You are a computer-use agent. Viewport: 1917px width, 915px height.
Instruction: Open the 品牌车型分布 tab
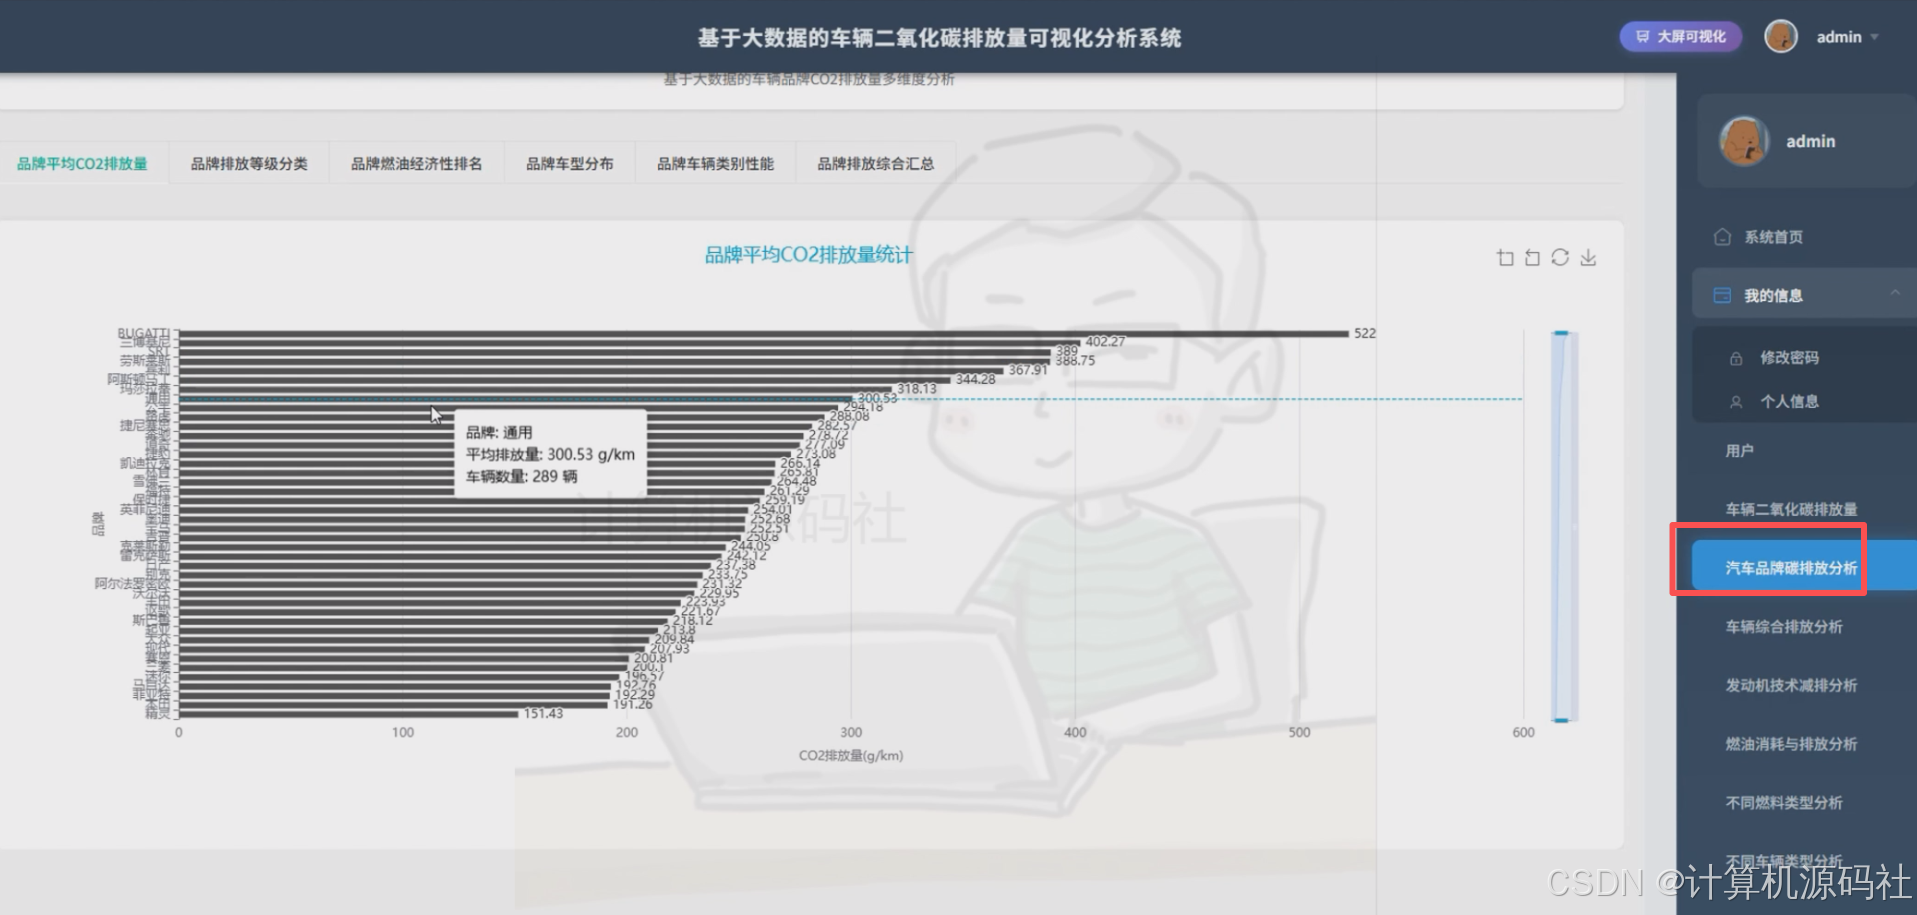(x=570, y=164)
